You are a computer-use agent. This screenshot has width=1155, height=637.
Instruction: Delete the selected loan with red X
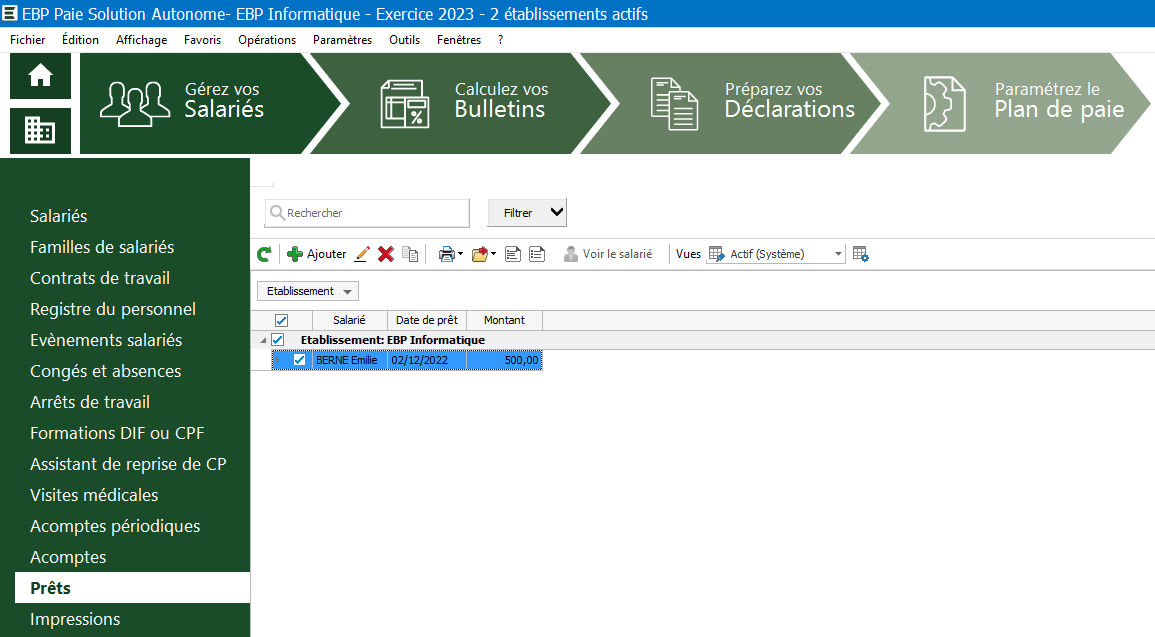coord(385,254)
